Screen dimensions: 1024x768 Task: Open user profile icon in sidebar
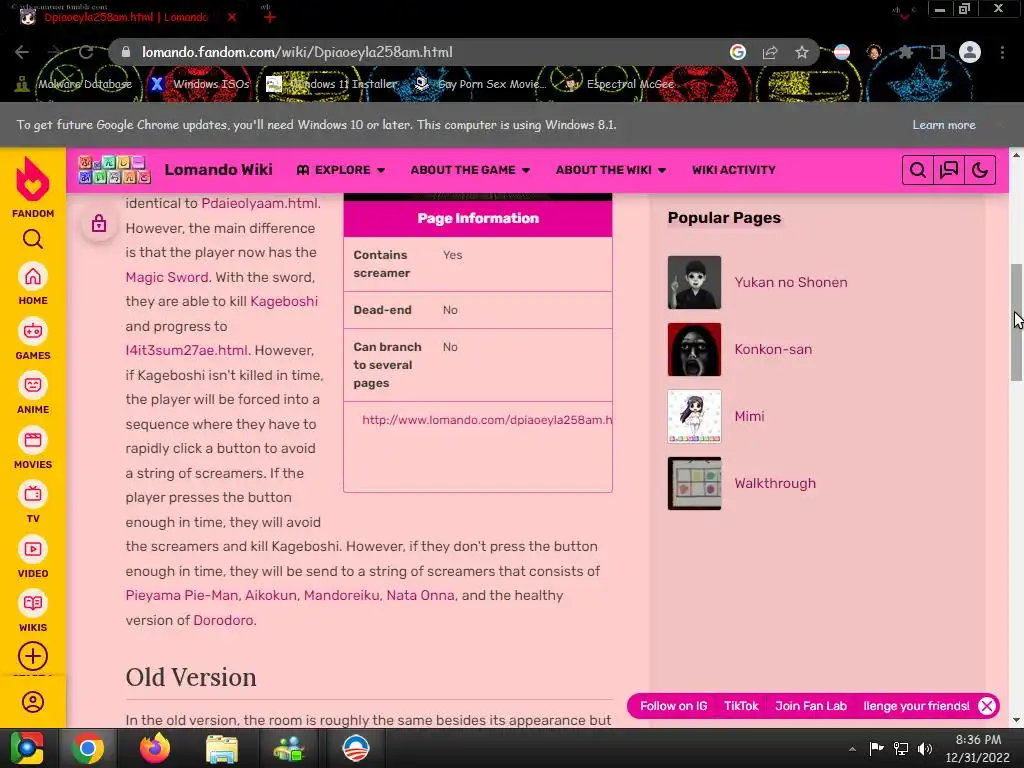point(33,702)
